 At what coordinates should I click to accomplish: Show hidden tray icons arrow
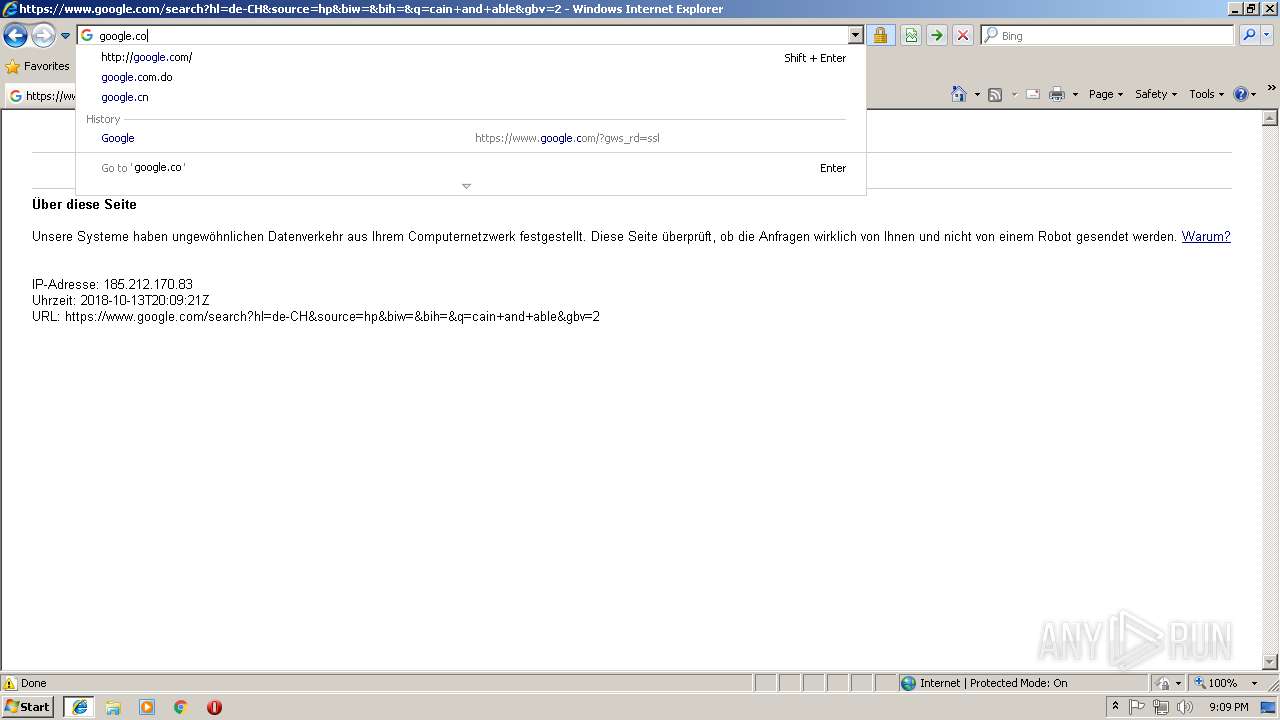[x=1115, y=707]
